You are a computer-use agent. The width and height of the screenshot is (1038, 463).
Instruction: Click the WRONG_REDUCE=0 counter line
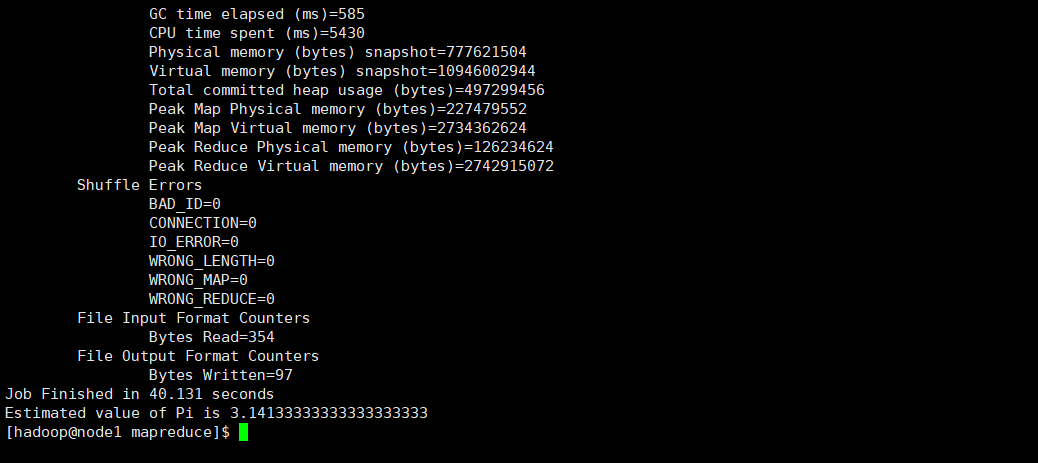point(211,299)
